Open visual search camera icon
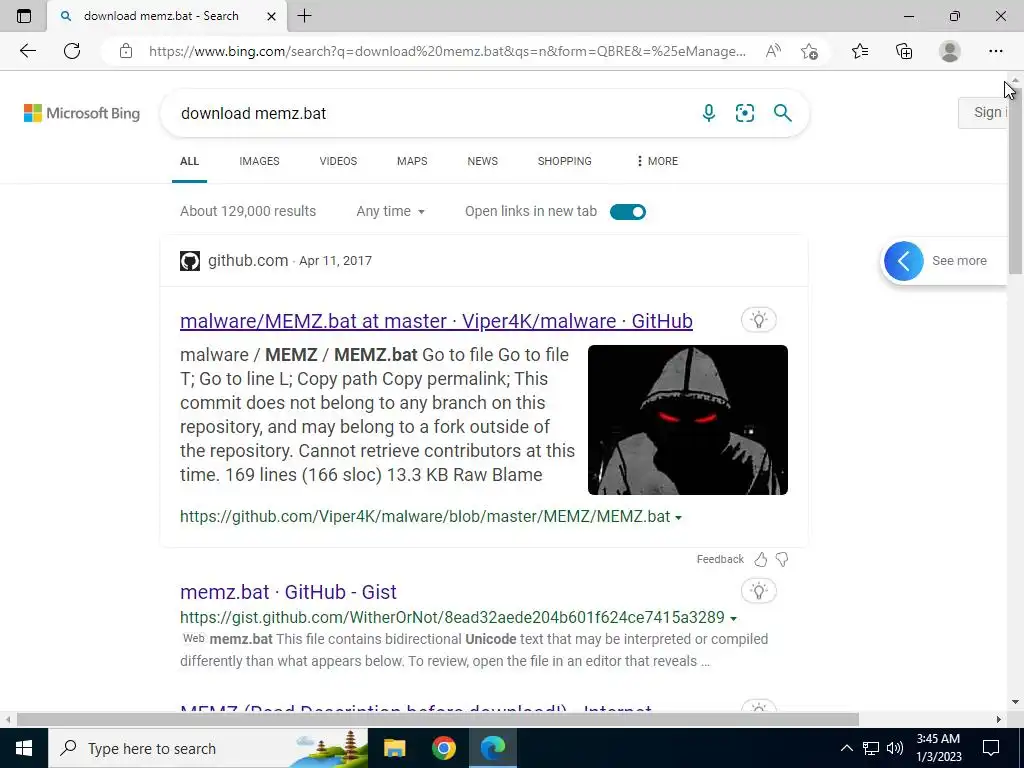Image resolution: width=1024 pixels, height=768 pixels. click(744, 113)
